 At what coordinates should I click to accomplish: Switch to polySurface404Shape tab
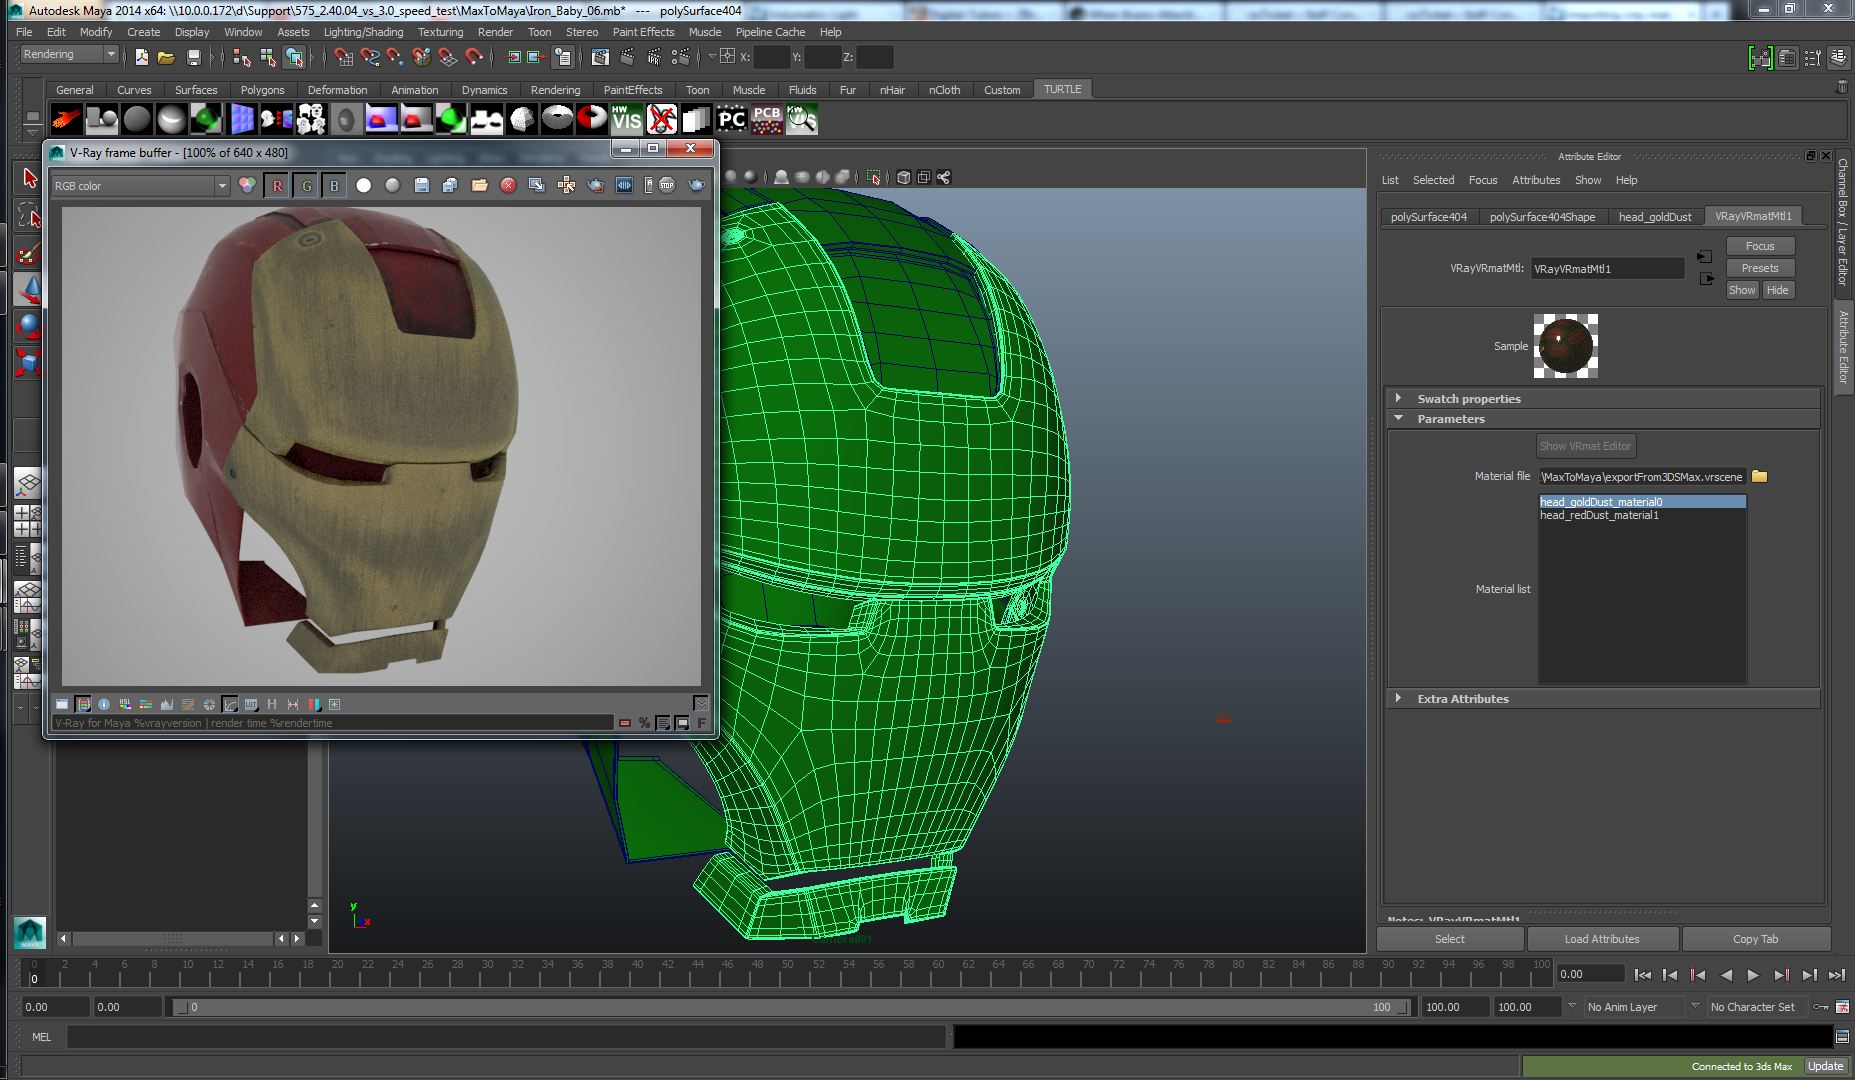[x=1542, y=217]
